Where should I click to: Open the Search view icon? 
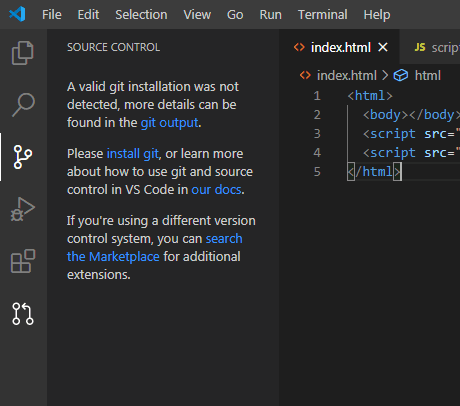[x=23, y=105]
